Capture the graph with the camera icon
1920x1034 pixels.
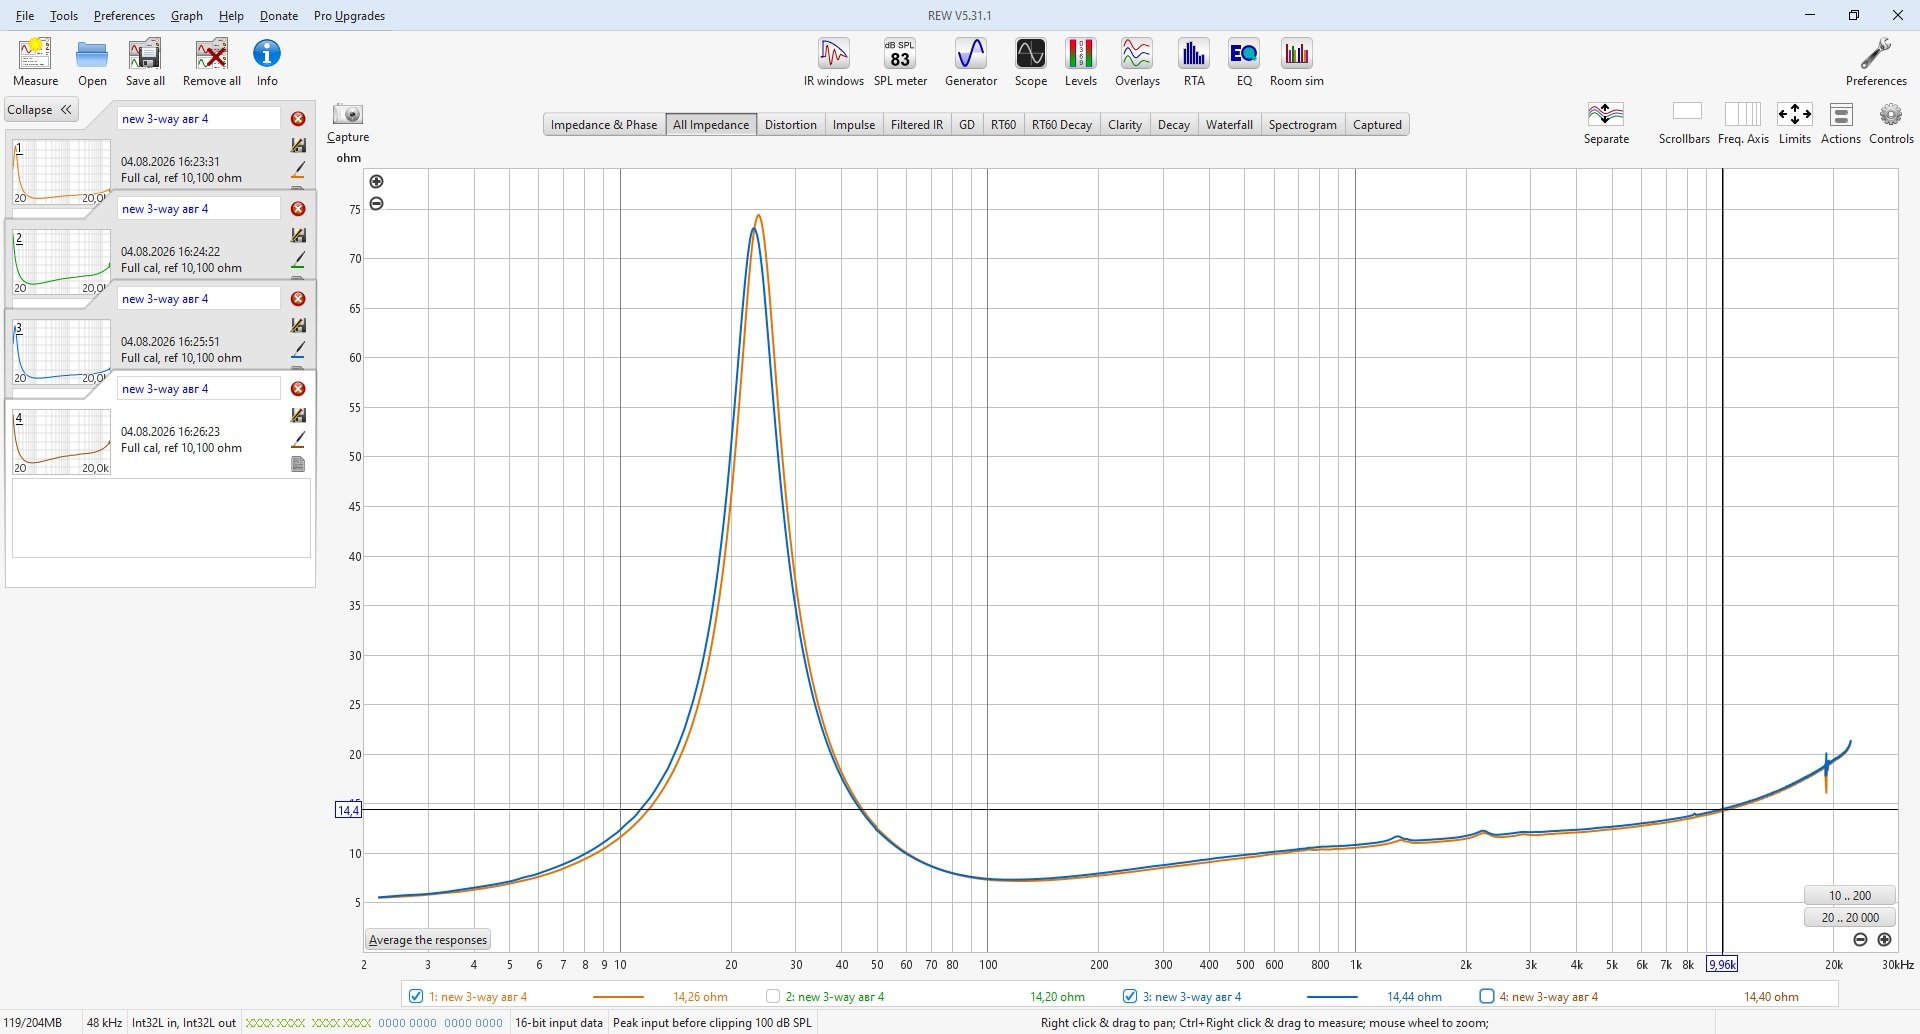point(348,123)
